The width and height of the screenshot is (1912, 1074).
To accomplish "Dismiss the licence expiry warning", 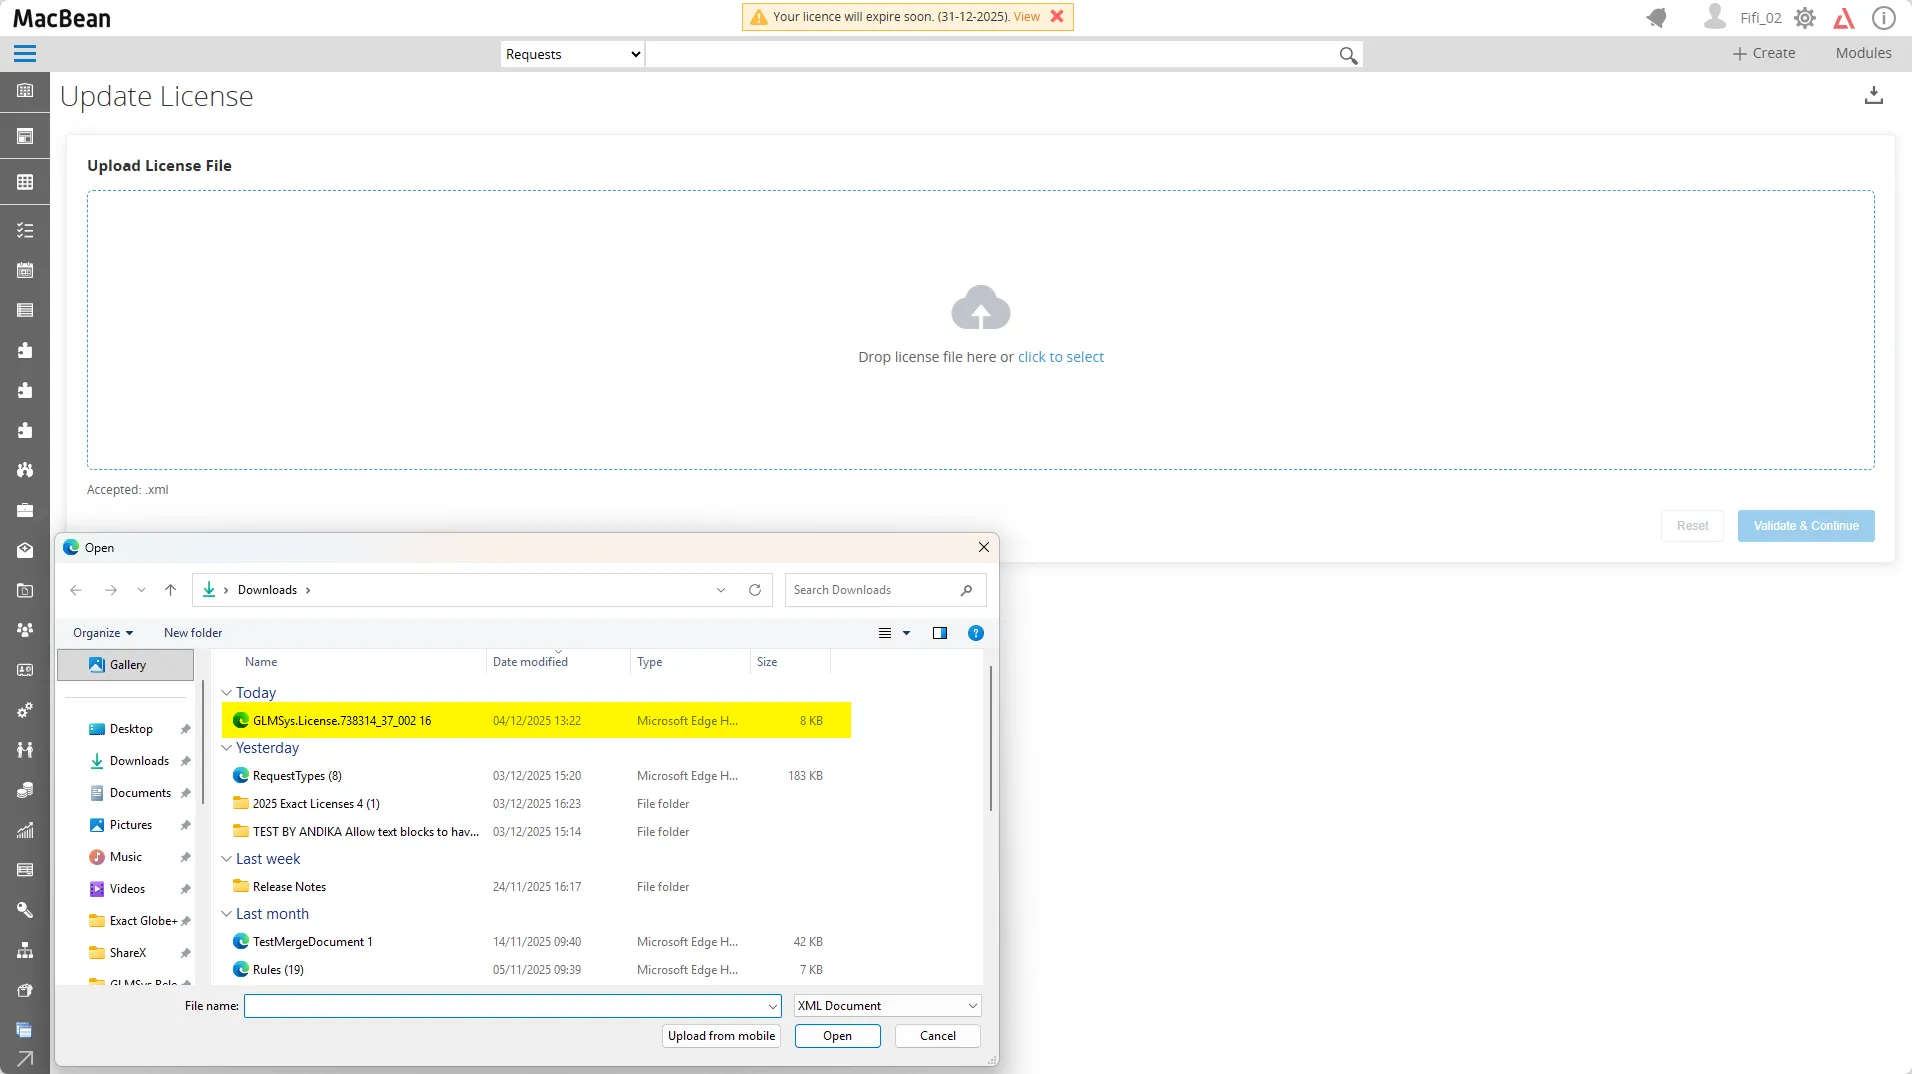I will coord(1057,17).
